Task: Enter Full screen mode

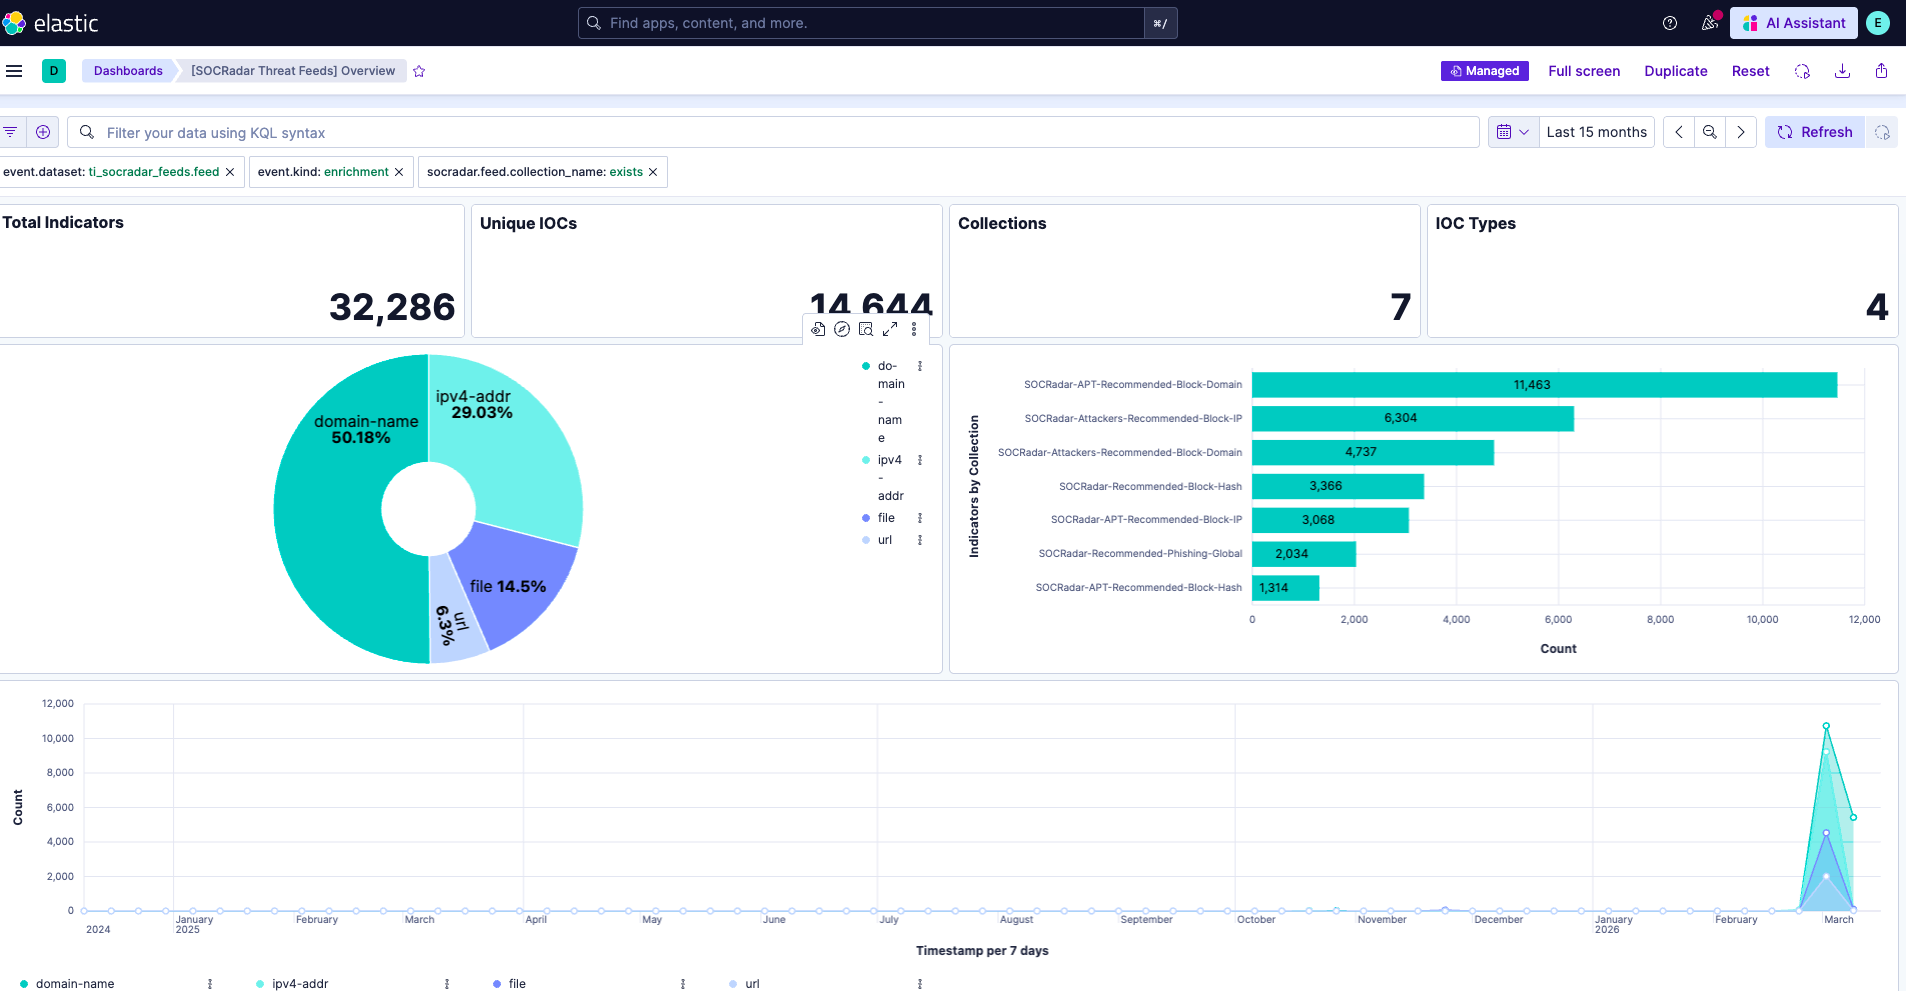Action: pyautogui.click(x=1584, y=71)
